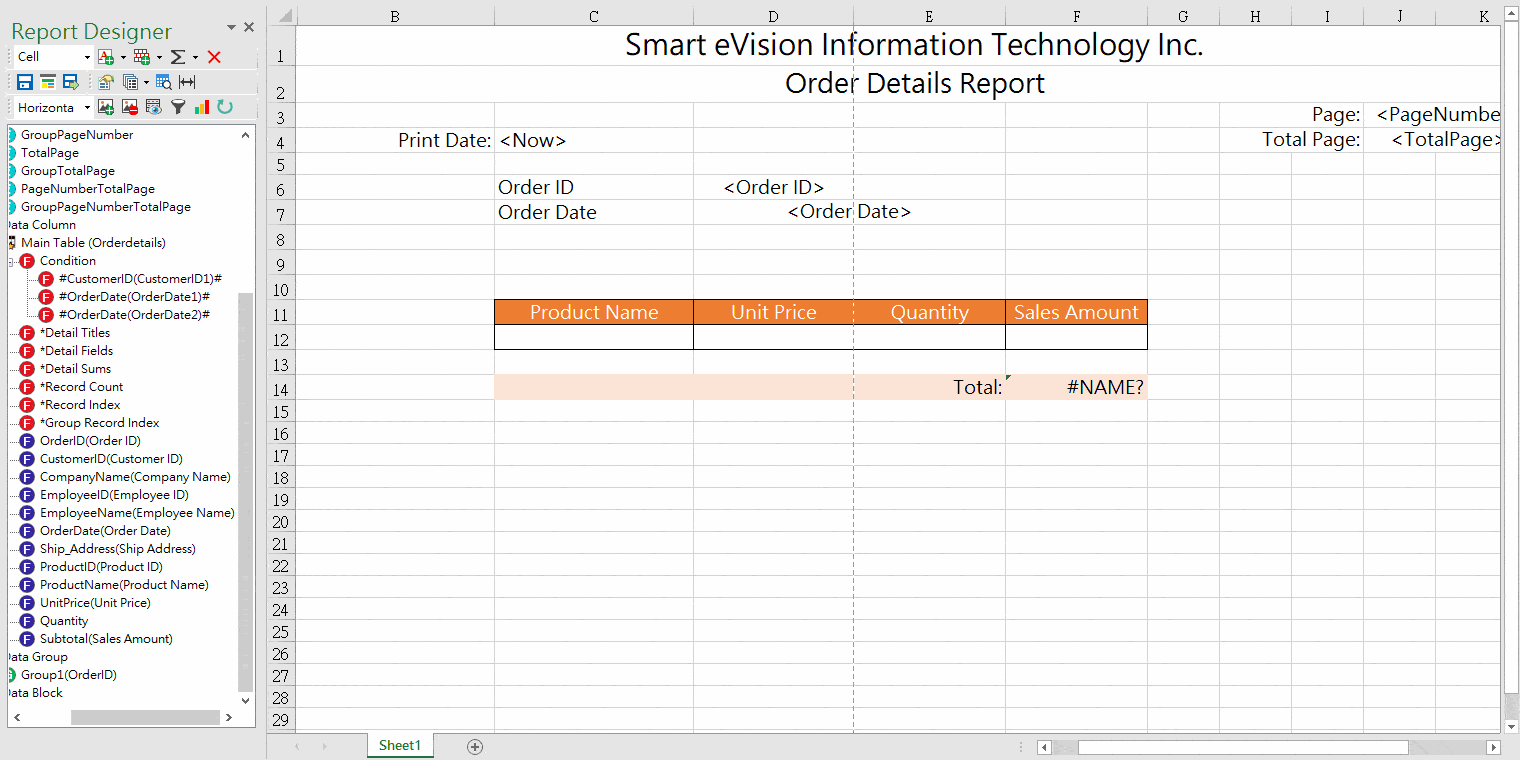Add a new sheet with plus button
This screenshot has width=1520, height=760.
point(475,746)
